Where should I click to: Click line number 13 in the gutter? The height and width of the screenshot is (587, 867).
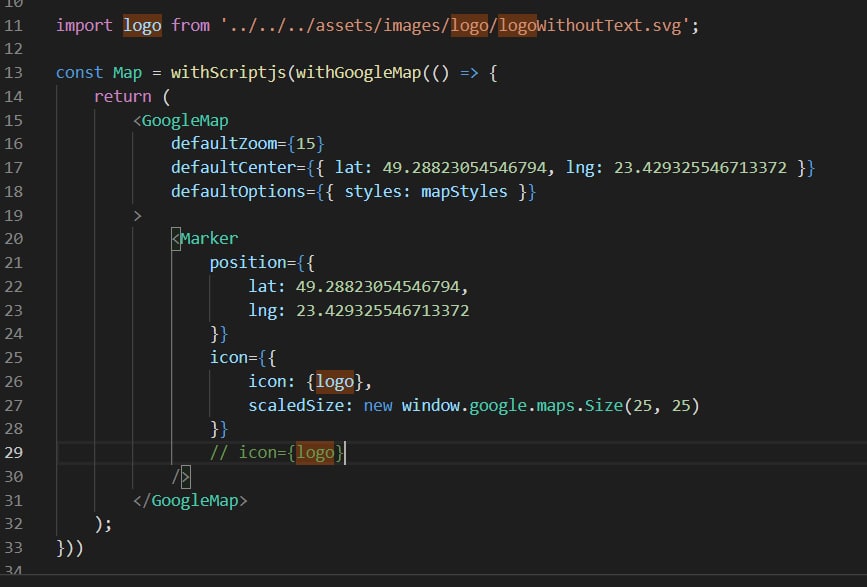click(13, 73)
